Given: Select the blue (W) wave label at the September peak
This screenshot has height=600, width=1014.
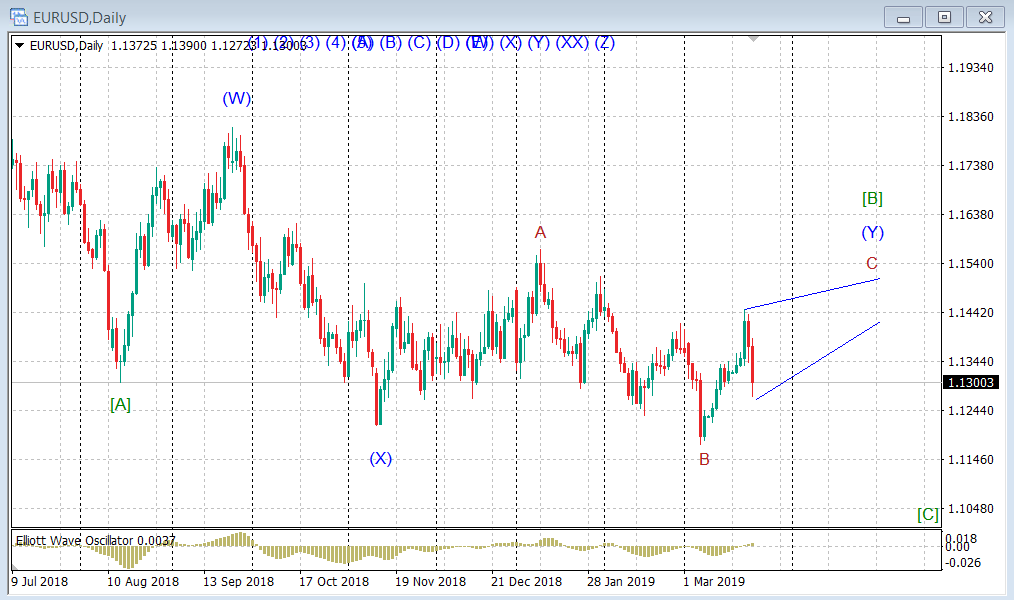Looking at the screenshot, I should tap(236, 98).
